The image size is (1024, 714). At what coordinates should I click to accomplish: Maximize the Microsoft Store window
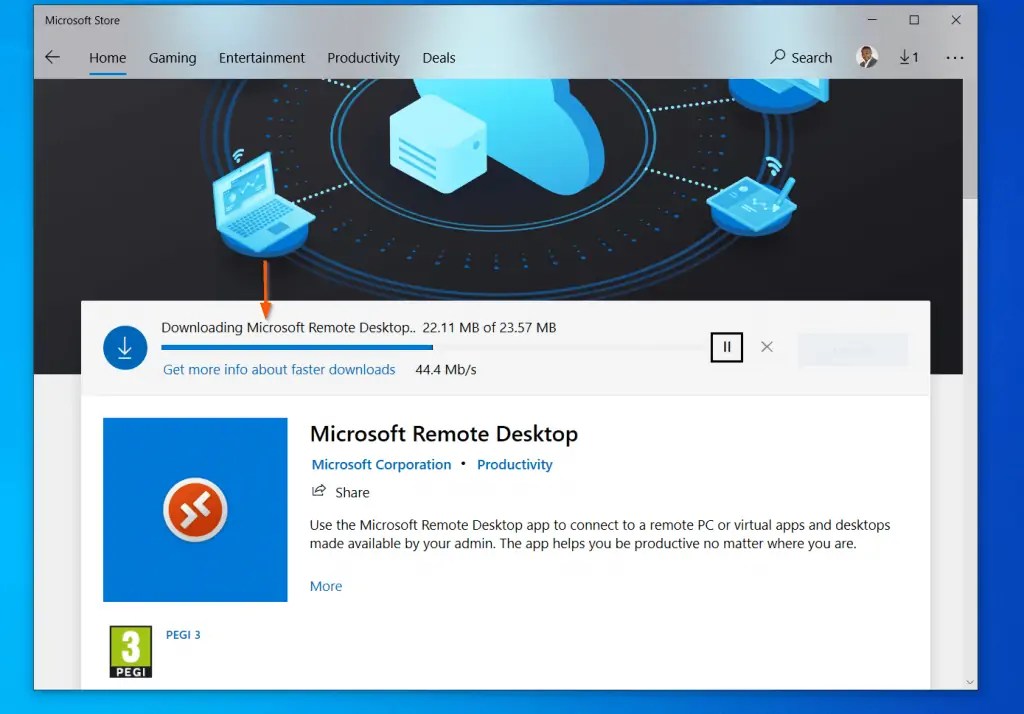(x=914, y=20)
